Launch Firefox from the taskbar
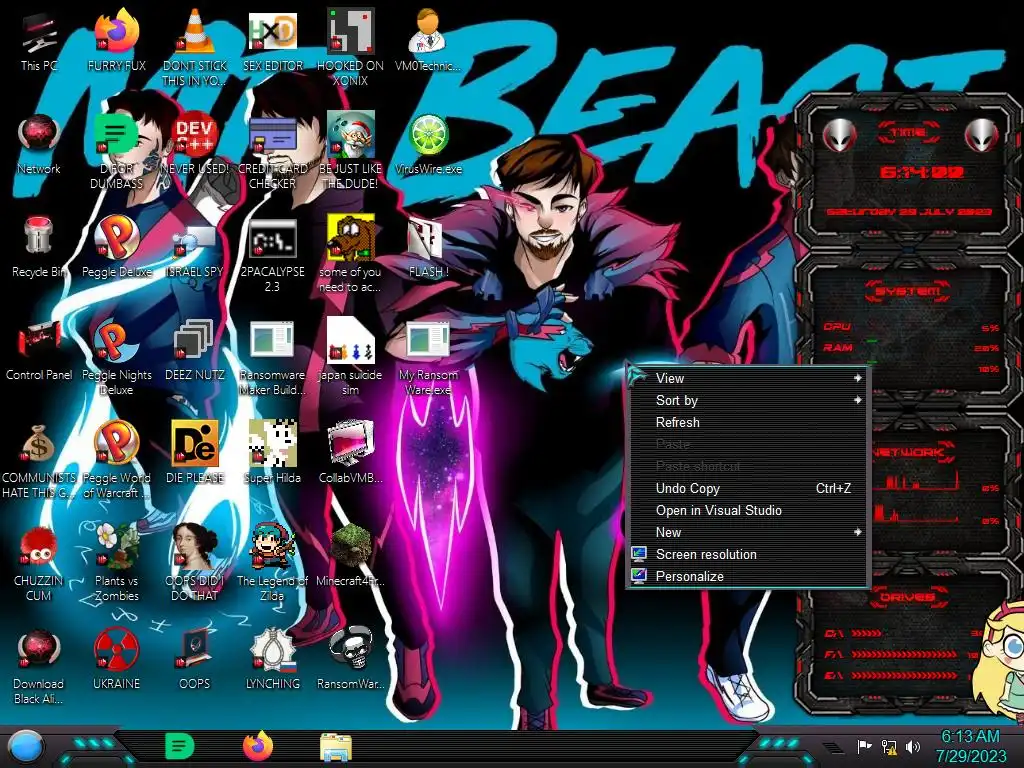Image resolution: width=1024 pixels, height=768 pixels. 258,746
